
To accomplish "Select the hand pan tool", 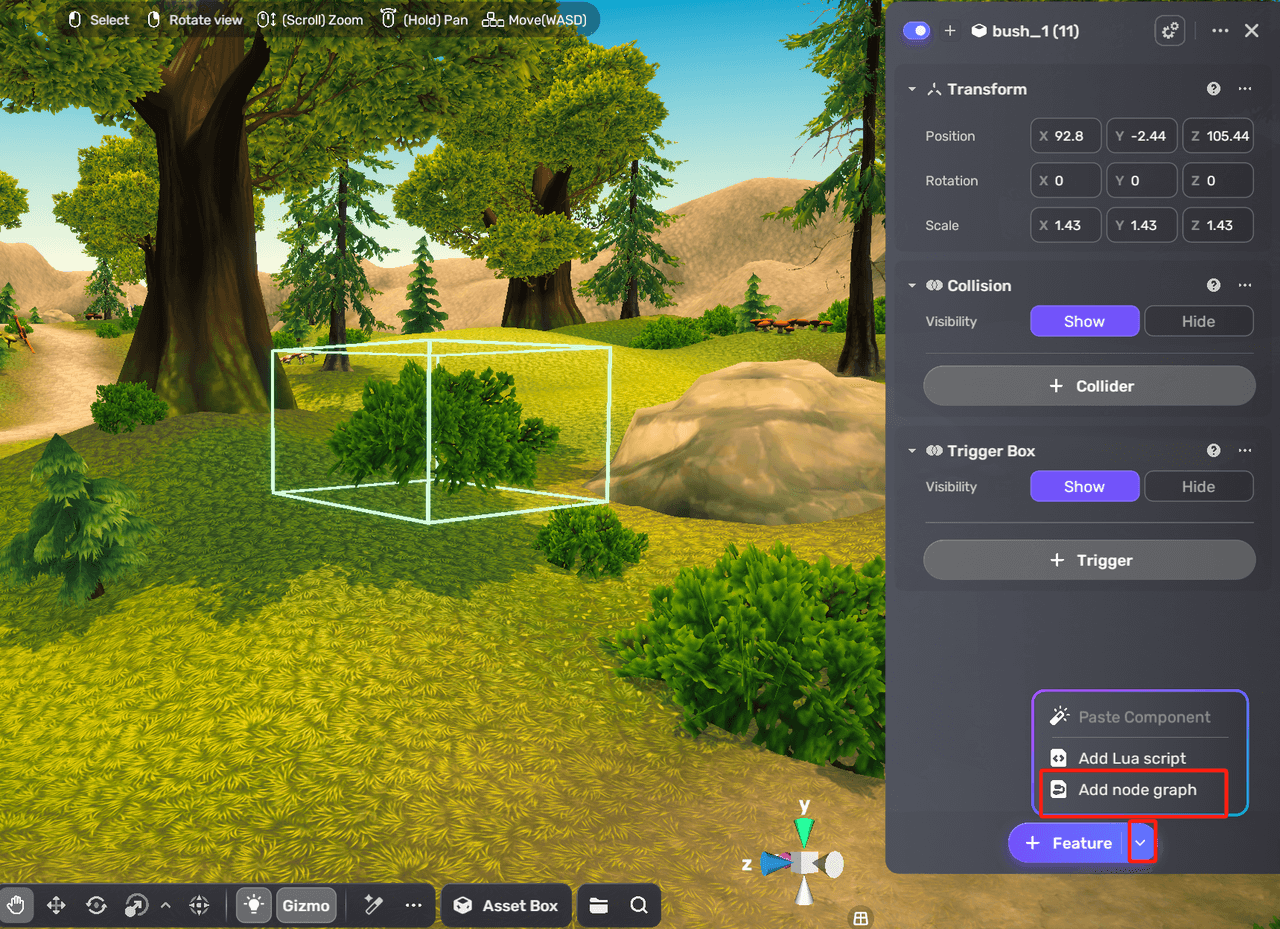I will point(16,905).
